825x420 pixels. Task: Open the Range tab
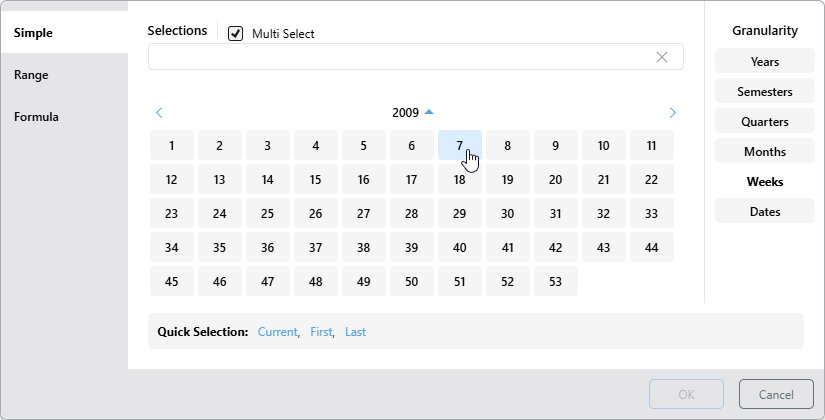click(31, 75)
